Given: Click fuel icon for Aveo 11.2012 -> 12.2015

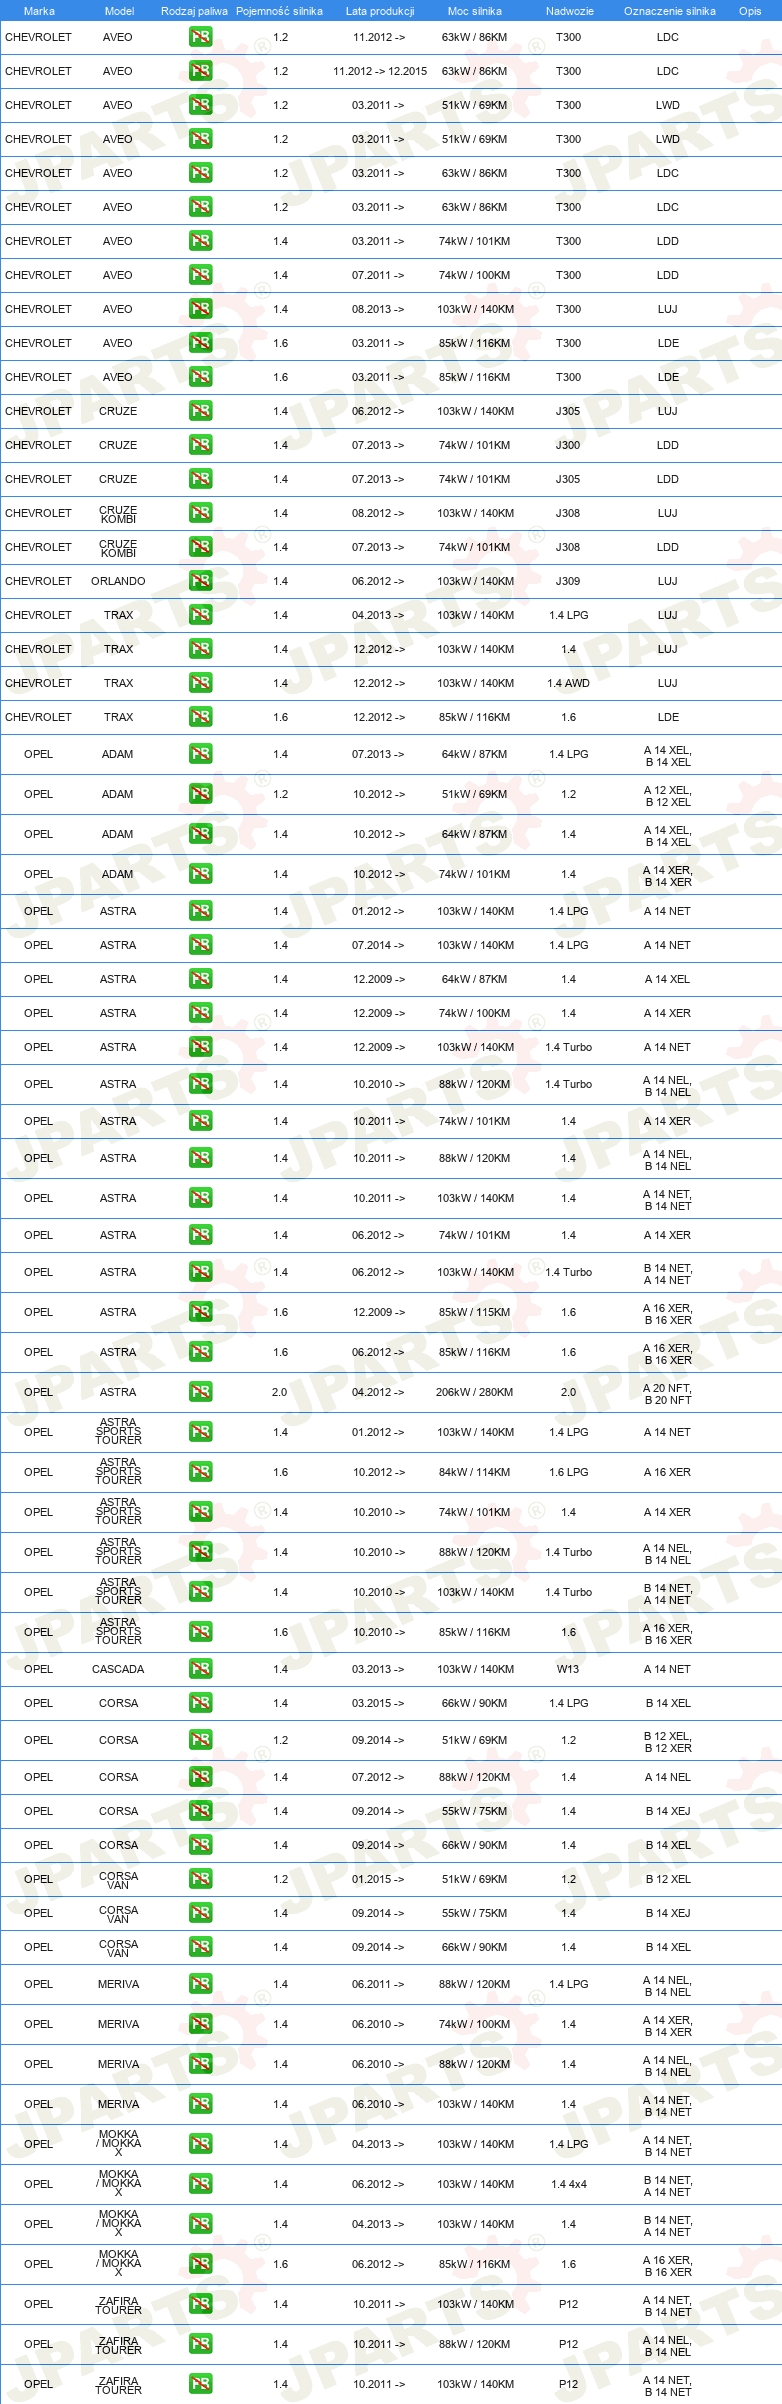Looking at the screenshot, I should coord(200,71).
